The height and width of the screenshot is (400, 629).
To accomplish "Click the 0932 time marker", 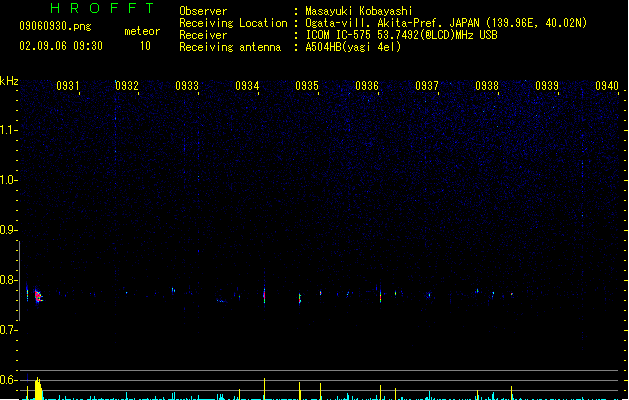I will pos(127,86).
